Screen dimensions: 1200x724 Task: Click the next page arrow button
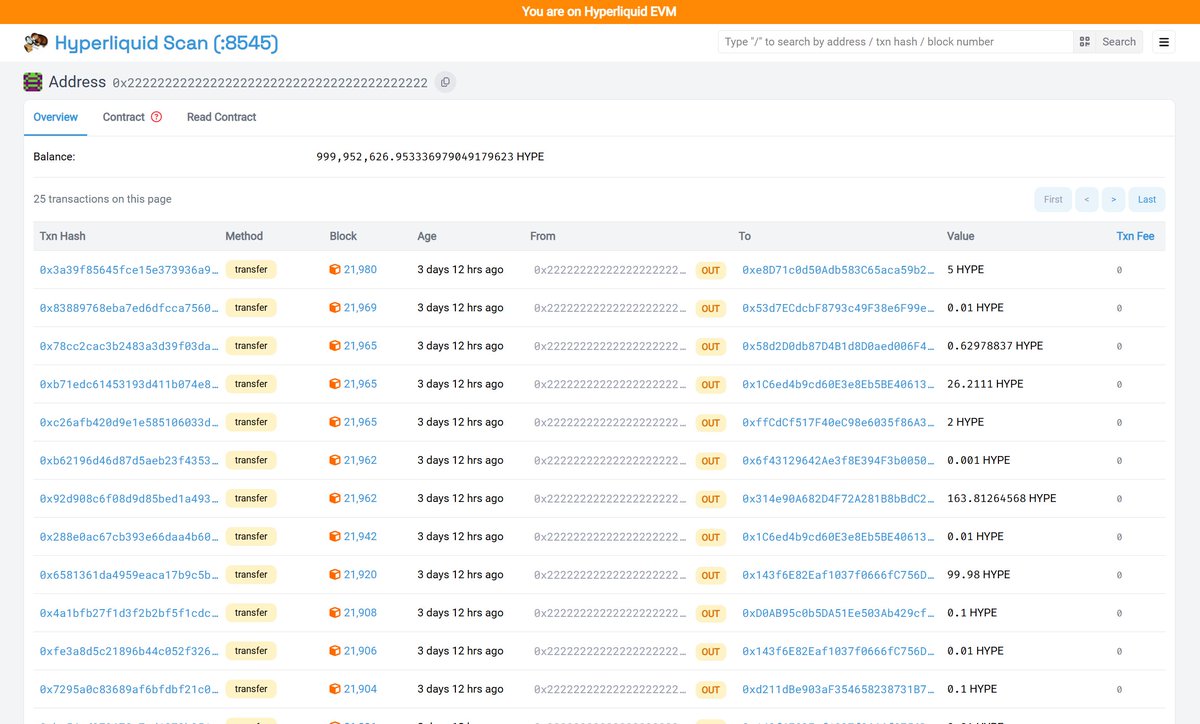[1113, 199]
